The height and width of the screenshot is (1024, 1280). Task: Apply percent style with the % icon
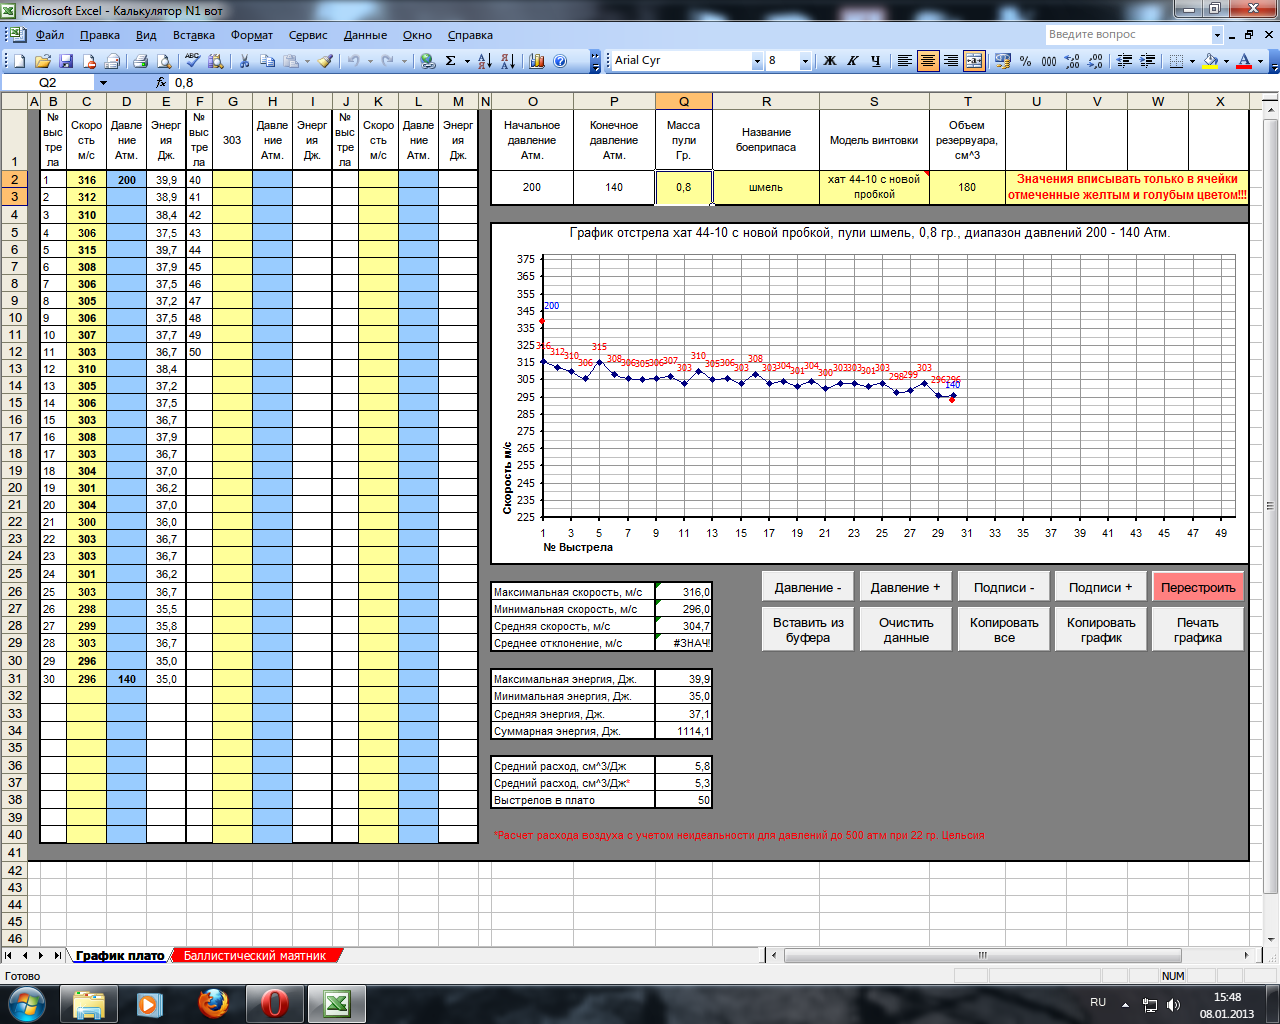click(x=1025, y=61)
